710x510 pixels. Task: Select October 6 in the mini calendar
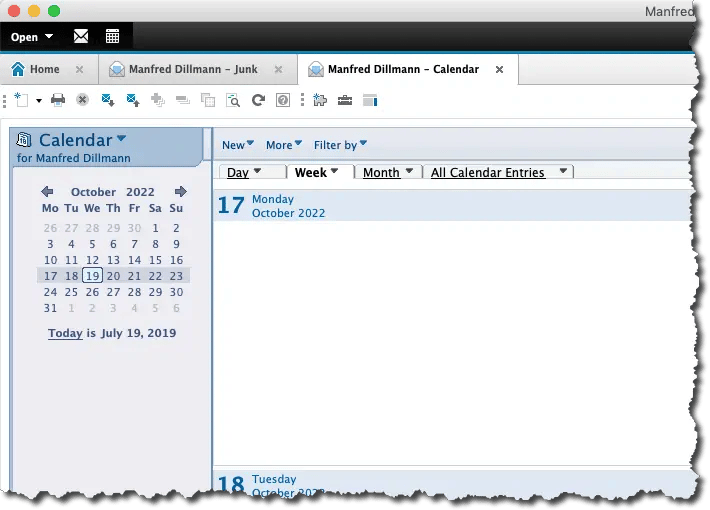tap(113, 244)
